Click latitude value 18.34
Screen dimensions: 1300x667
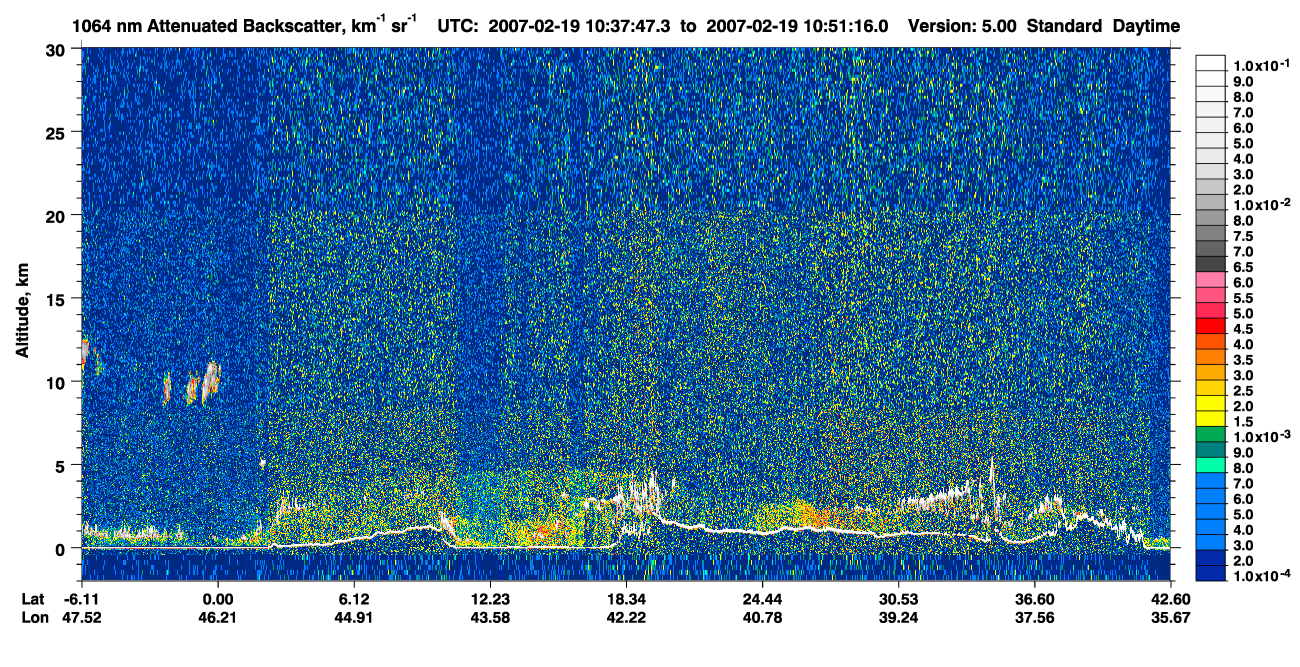[626, 598]
